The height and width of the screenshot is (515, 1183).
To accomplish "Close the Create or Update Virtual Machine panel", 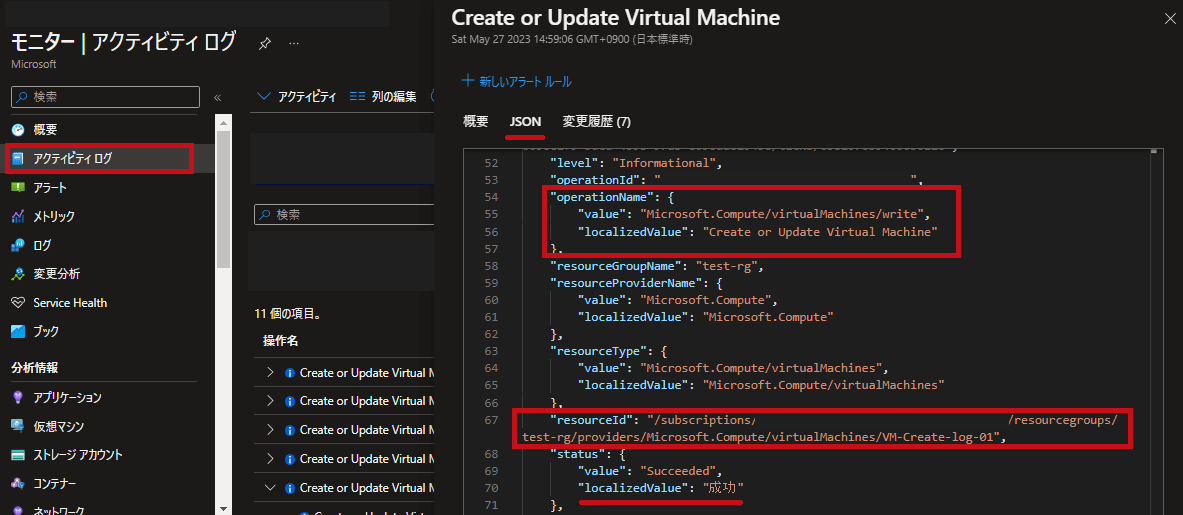I will click(1169, 20).
